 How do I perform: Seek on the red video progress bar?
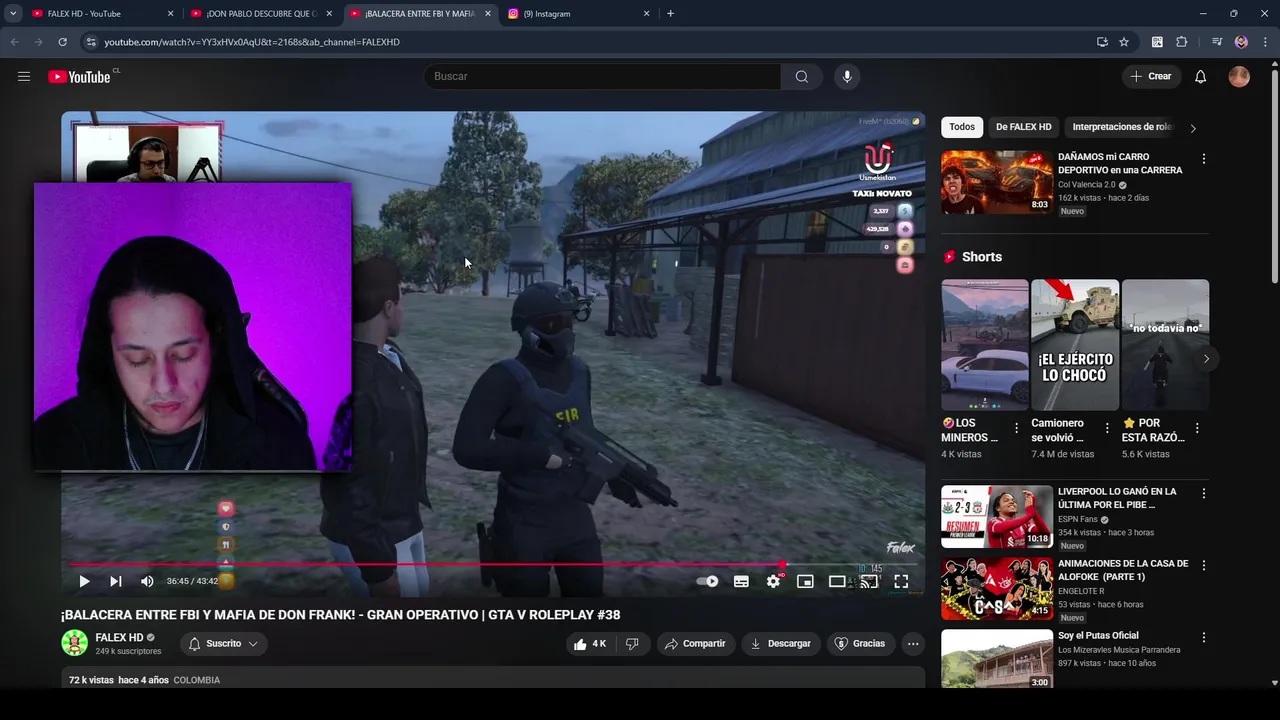(493, 565)
